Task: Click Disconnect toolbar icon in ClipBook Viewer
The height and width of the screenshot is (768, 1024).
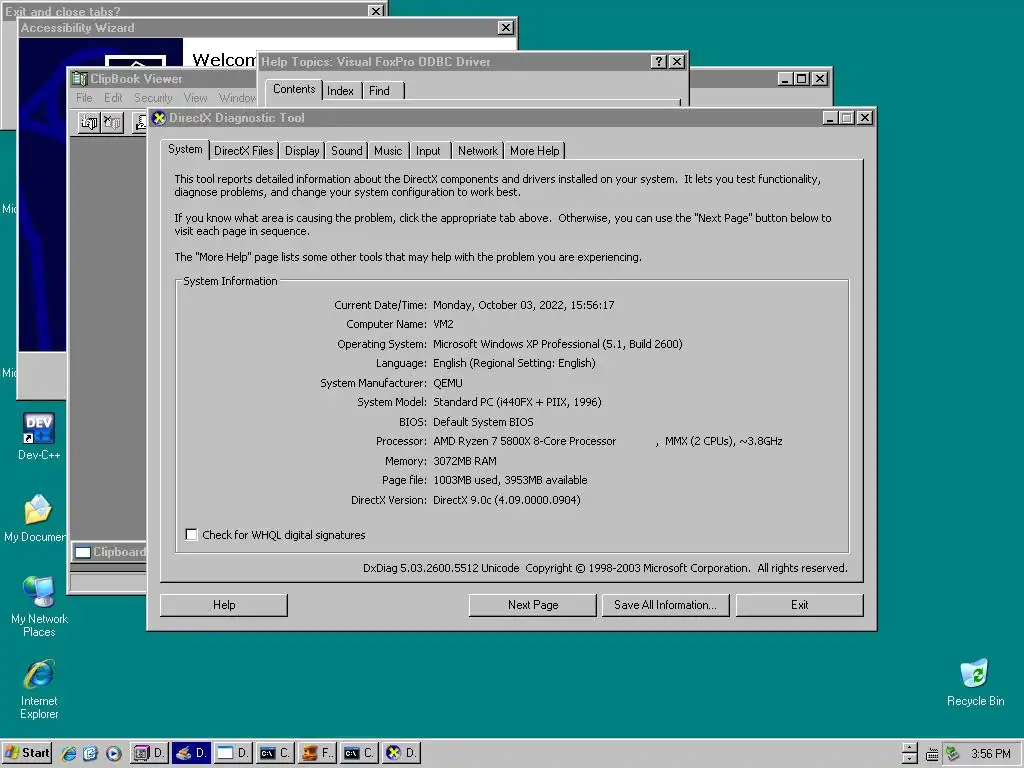Action: (112, 122)
